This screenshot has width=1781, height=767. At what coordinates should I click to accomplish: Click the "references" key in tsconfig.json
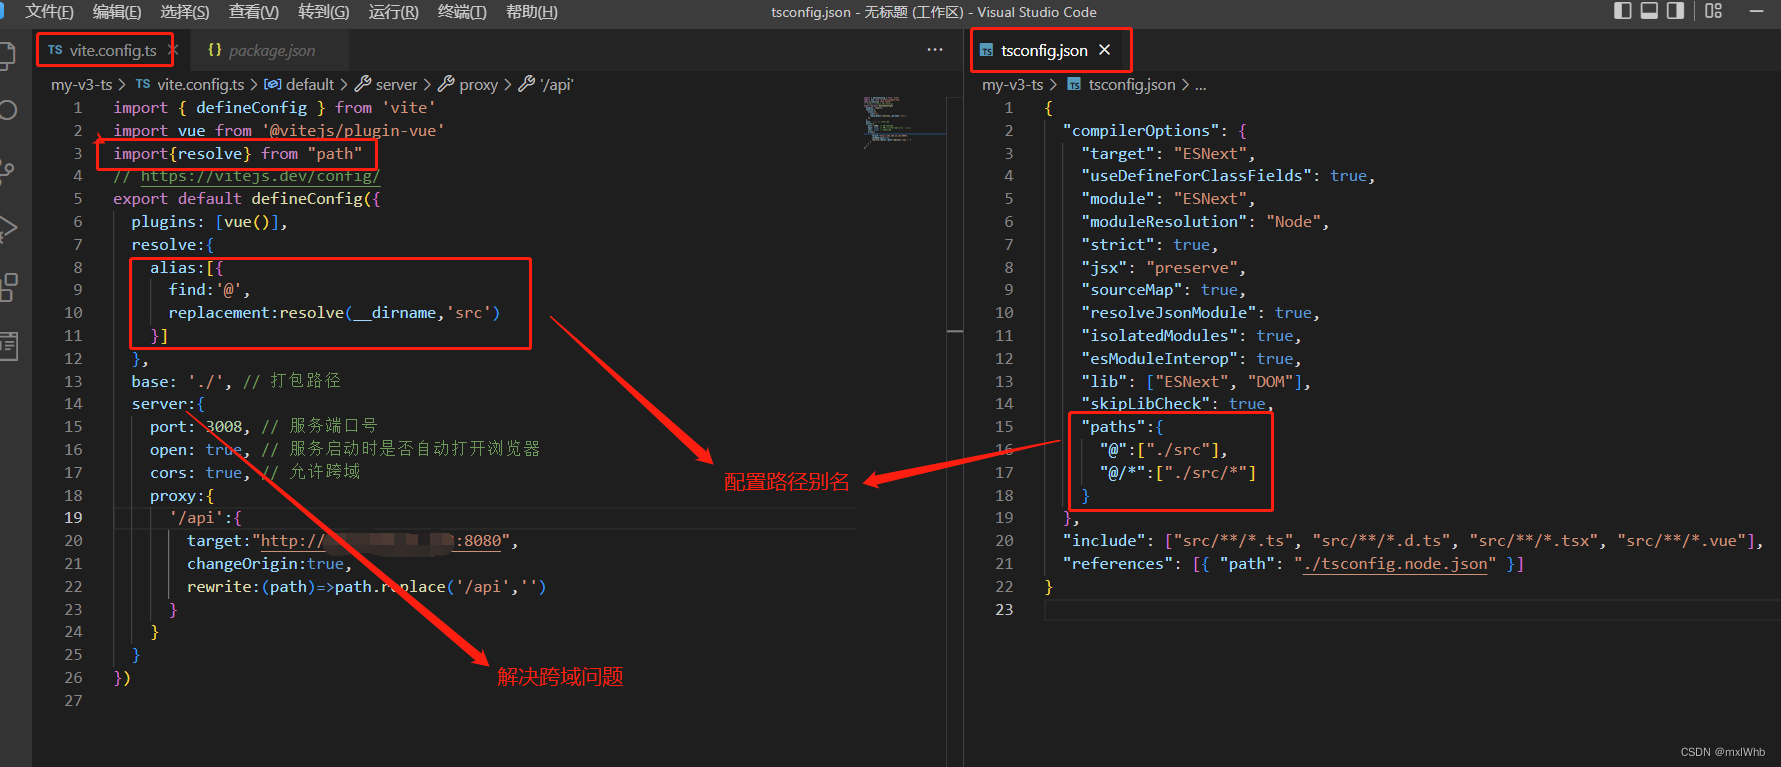(x=1118, y=564)
